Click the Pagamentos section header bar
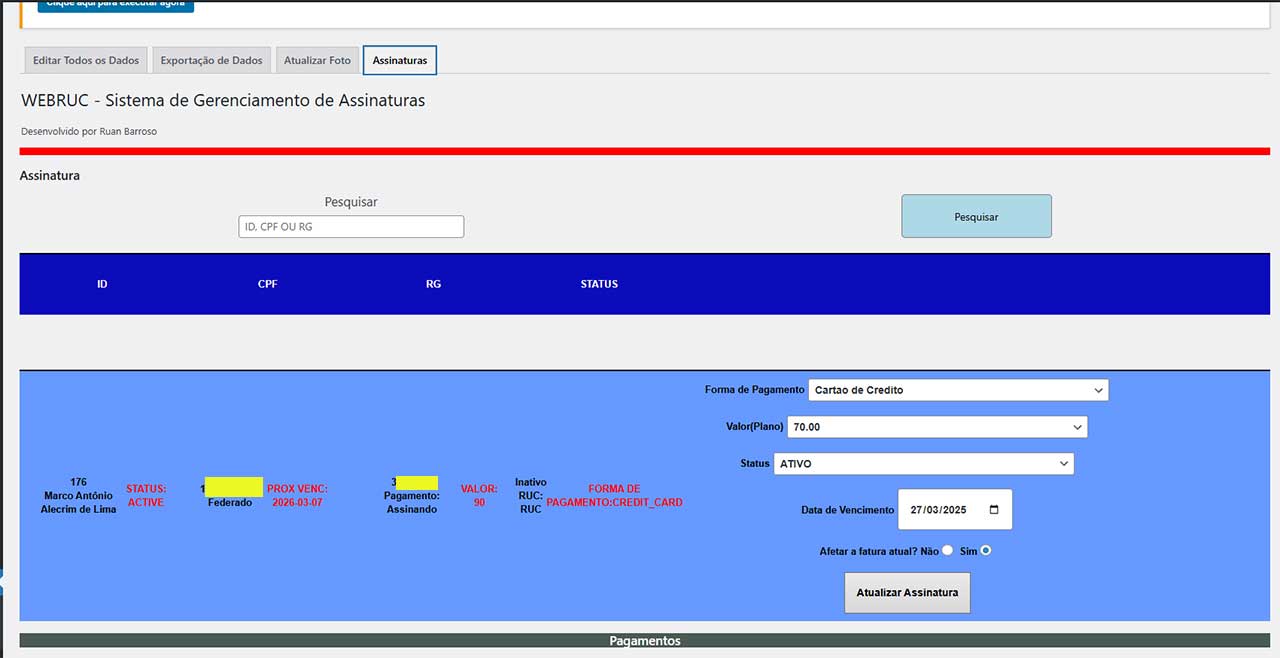The image size is (1280, 658). 645,641
